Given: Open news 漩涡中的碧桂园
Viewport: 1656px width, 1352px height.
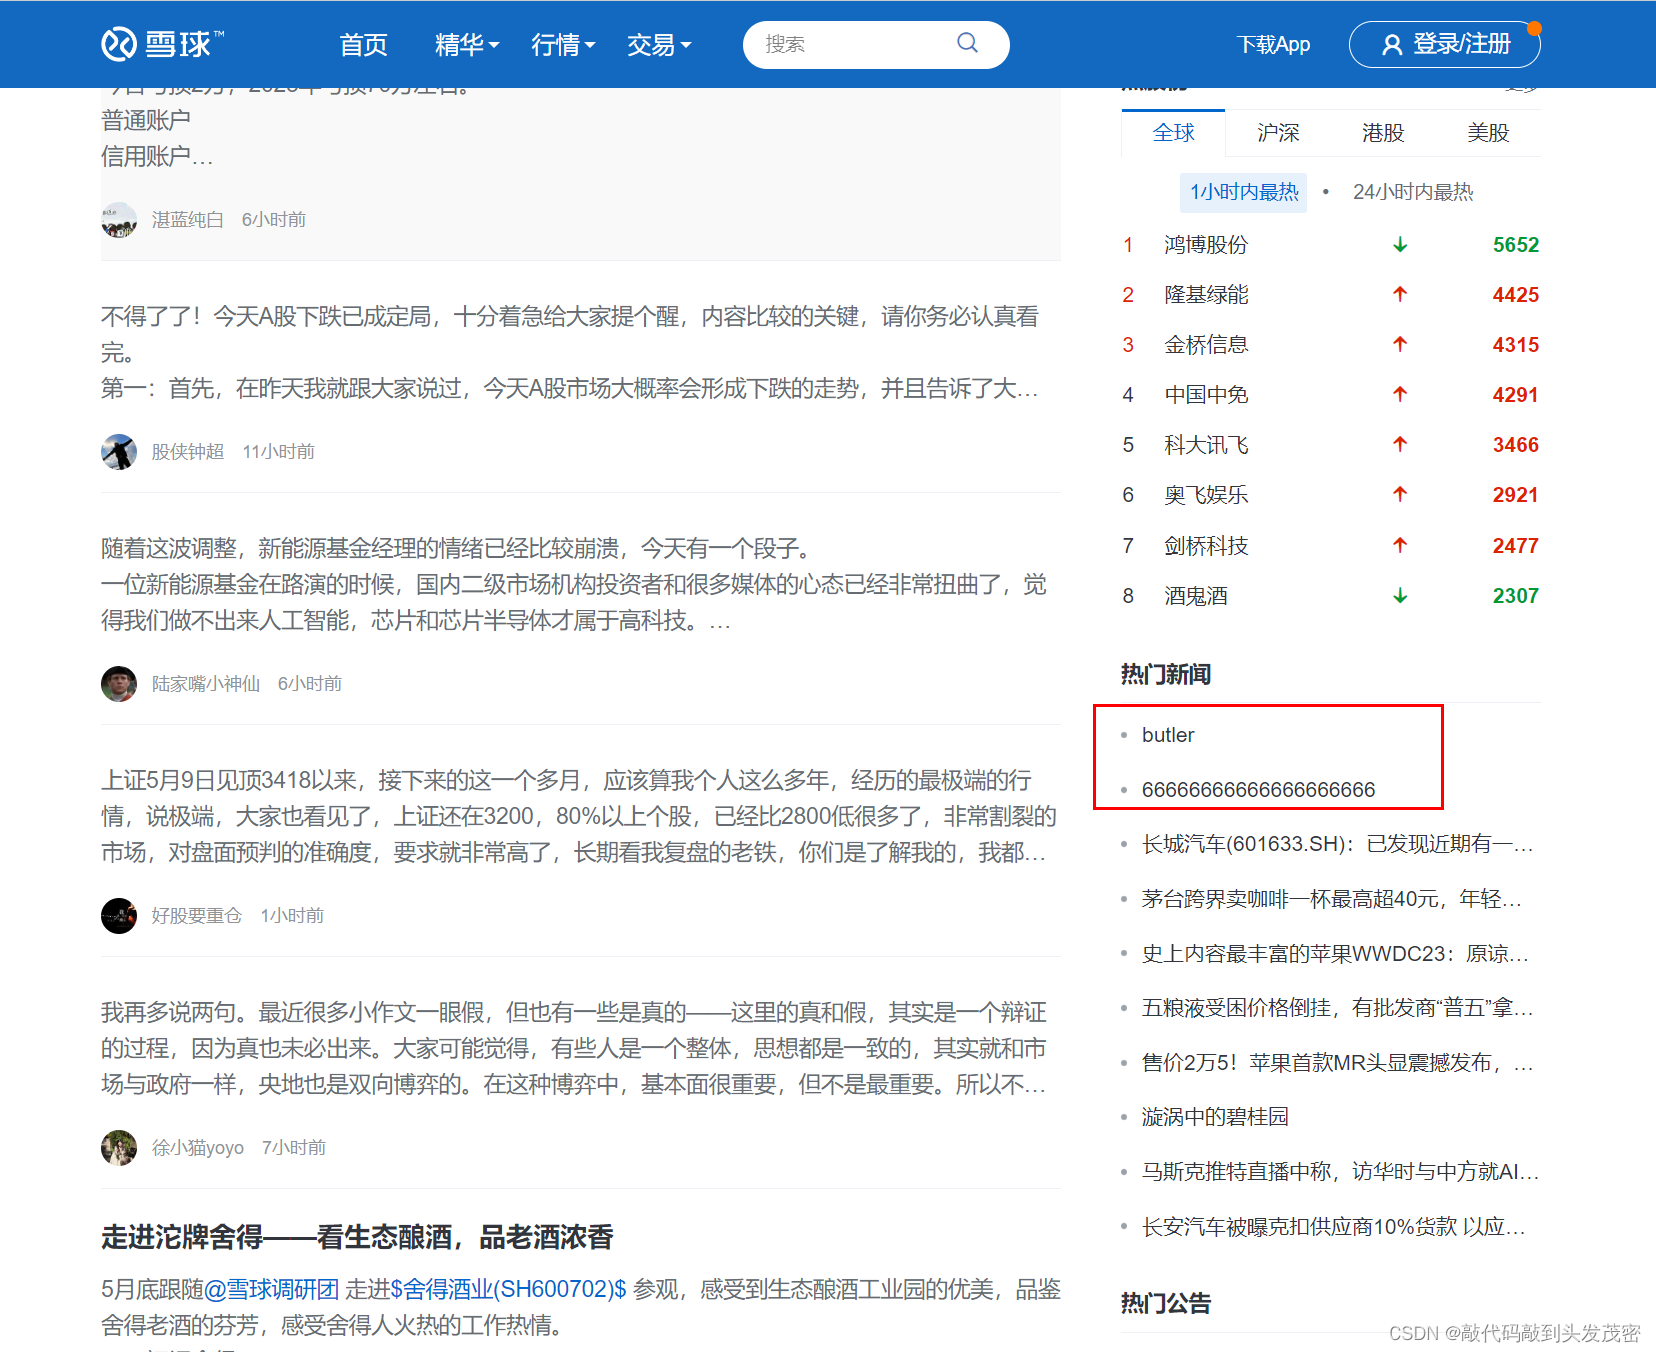Looking at the screenshot, I should tap(1215, 1117).
